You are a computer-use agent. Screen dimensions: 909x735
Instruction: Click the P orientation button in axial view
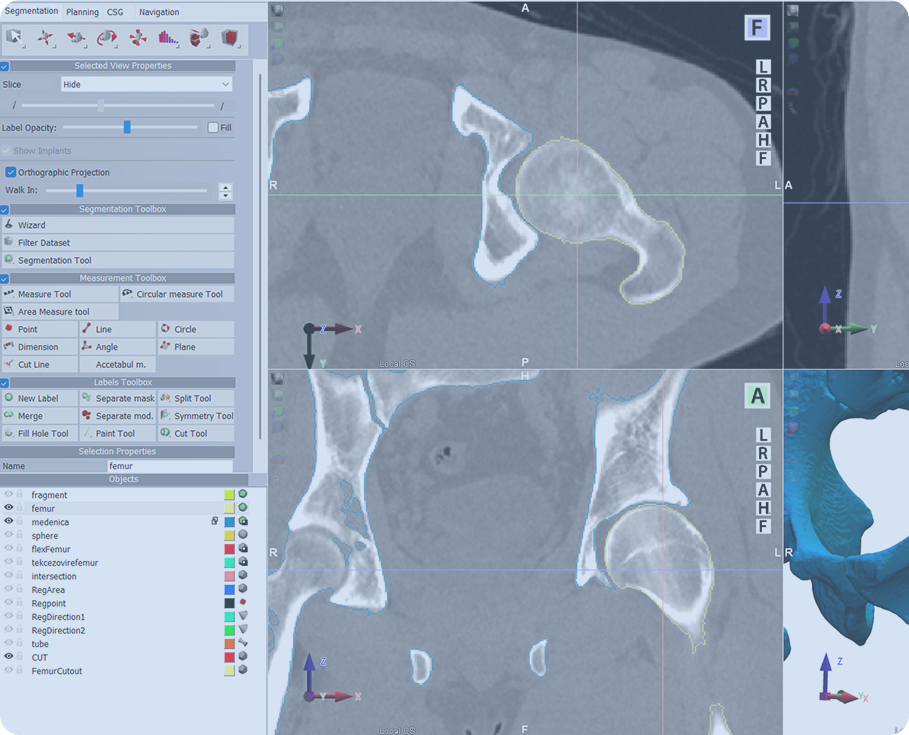tap(763, 103)
